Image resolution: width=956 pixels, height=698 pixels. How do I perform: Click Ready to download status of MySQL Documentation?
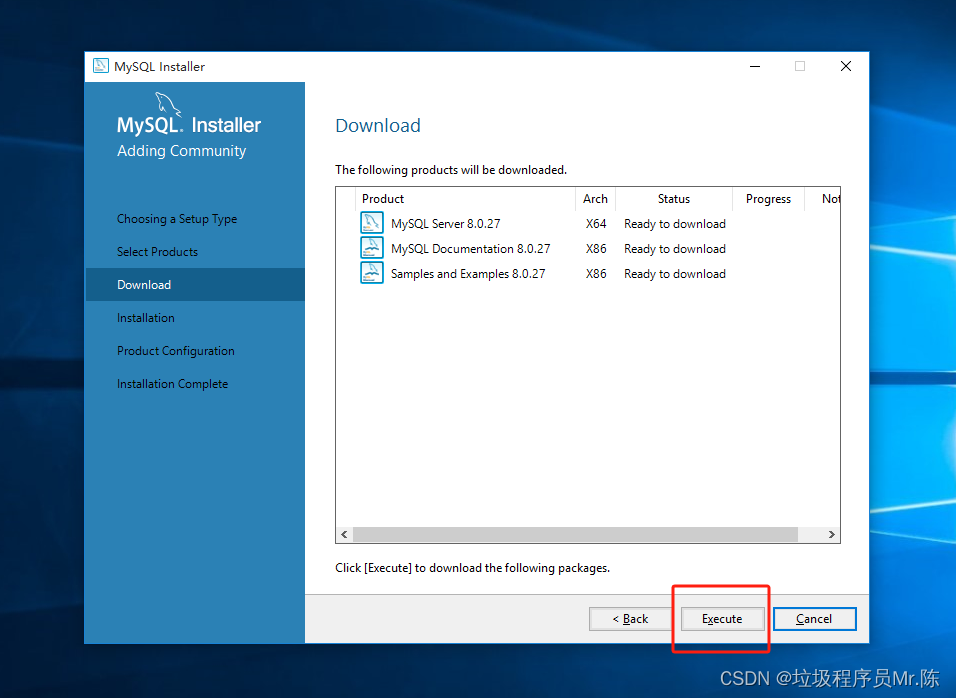[x=675, y=249]
